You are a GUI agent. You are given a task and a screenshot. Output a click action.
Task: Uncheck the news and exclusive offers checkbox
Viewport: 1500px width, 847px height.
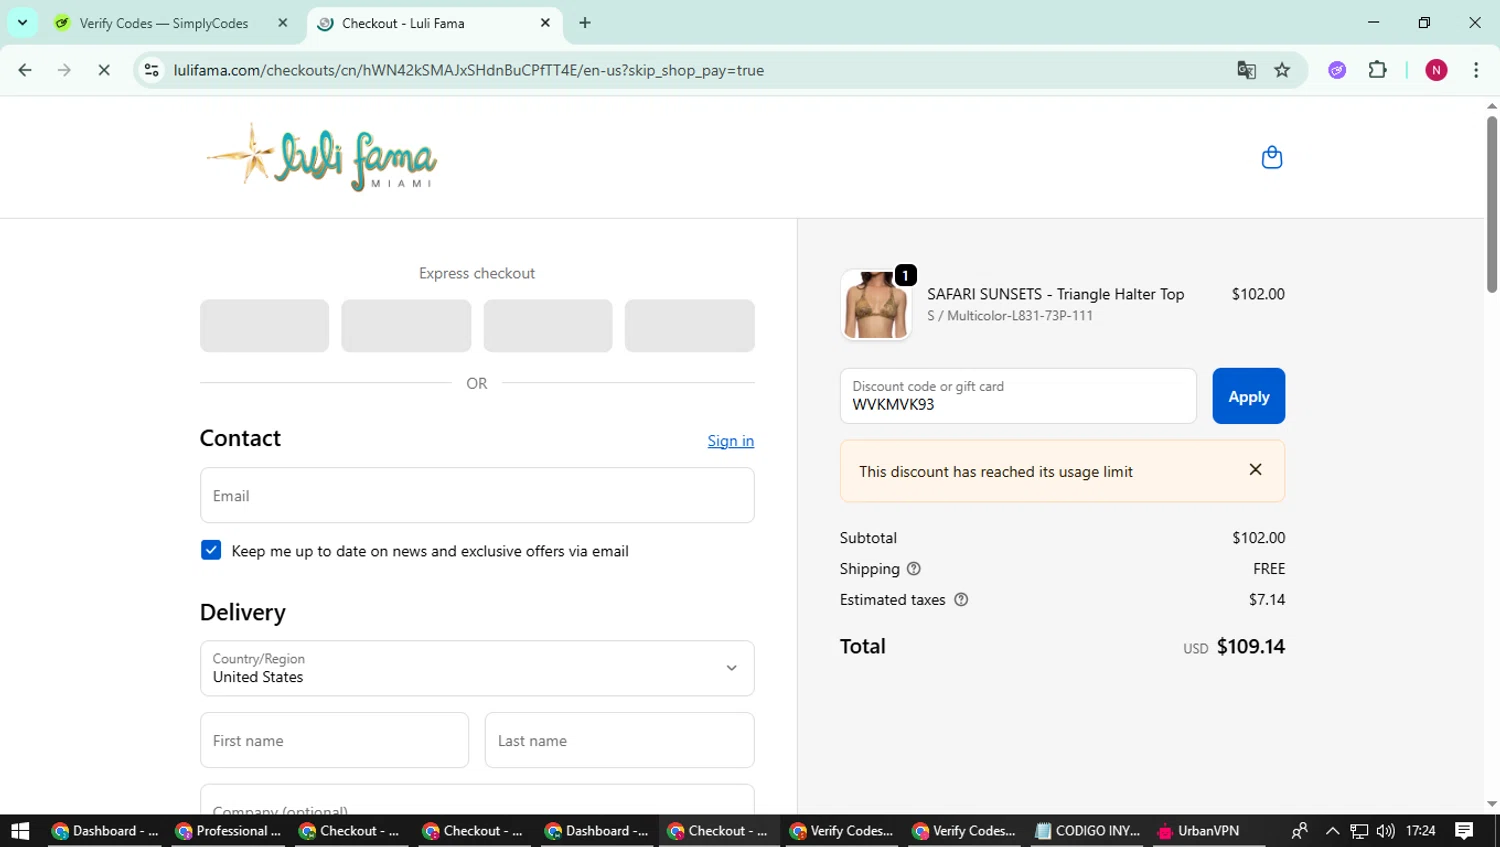coord(211,550)
